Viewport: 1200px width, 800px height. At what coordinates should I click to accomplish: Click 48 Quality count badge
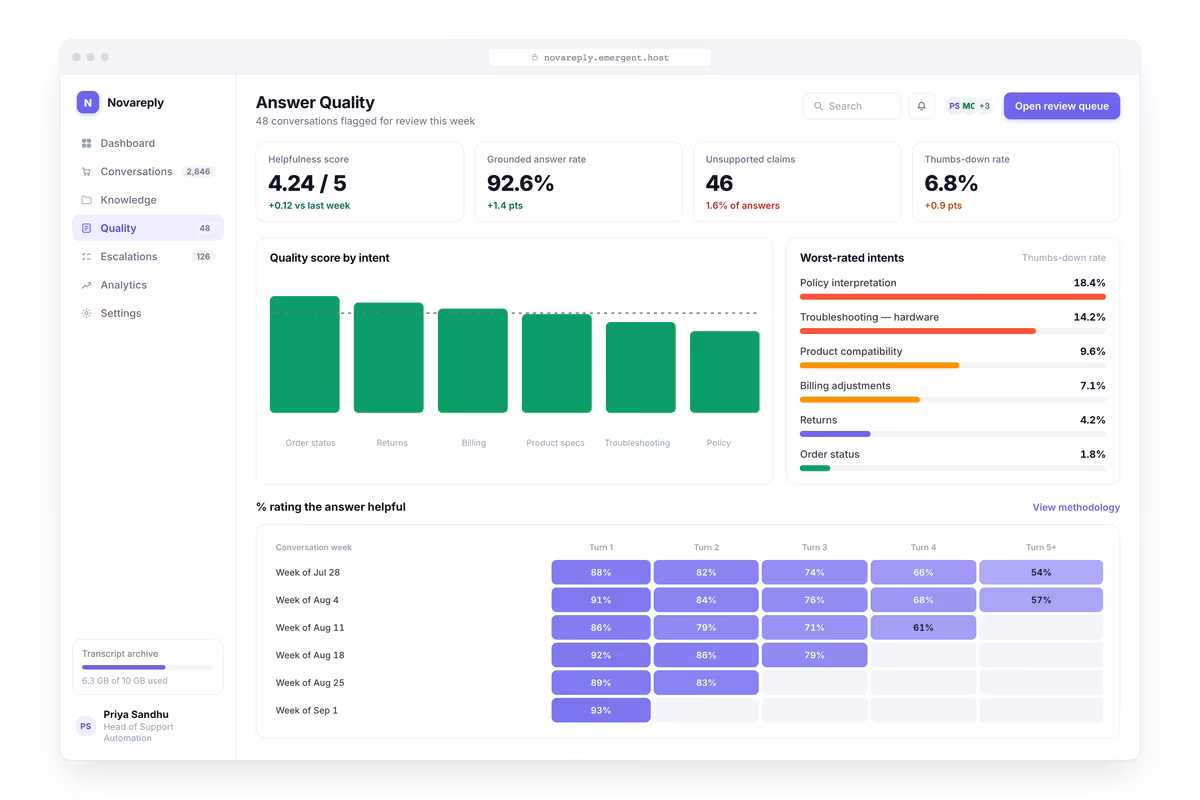pos(205,228)
